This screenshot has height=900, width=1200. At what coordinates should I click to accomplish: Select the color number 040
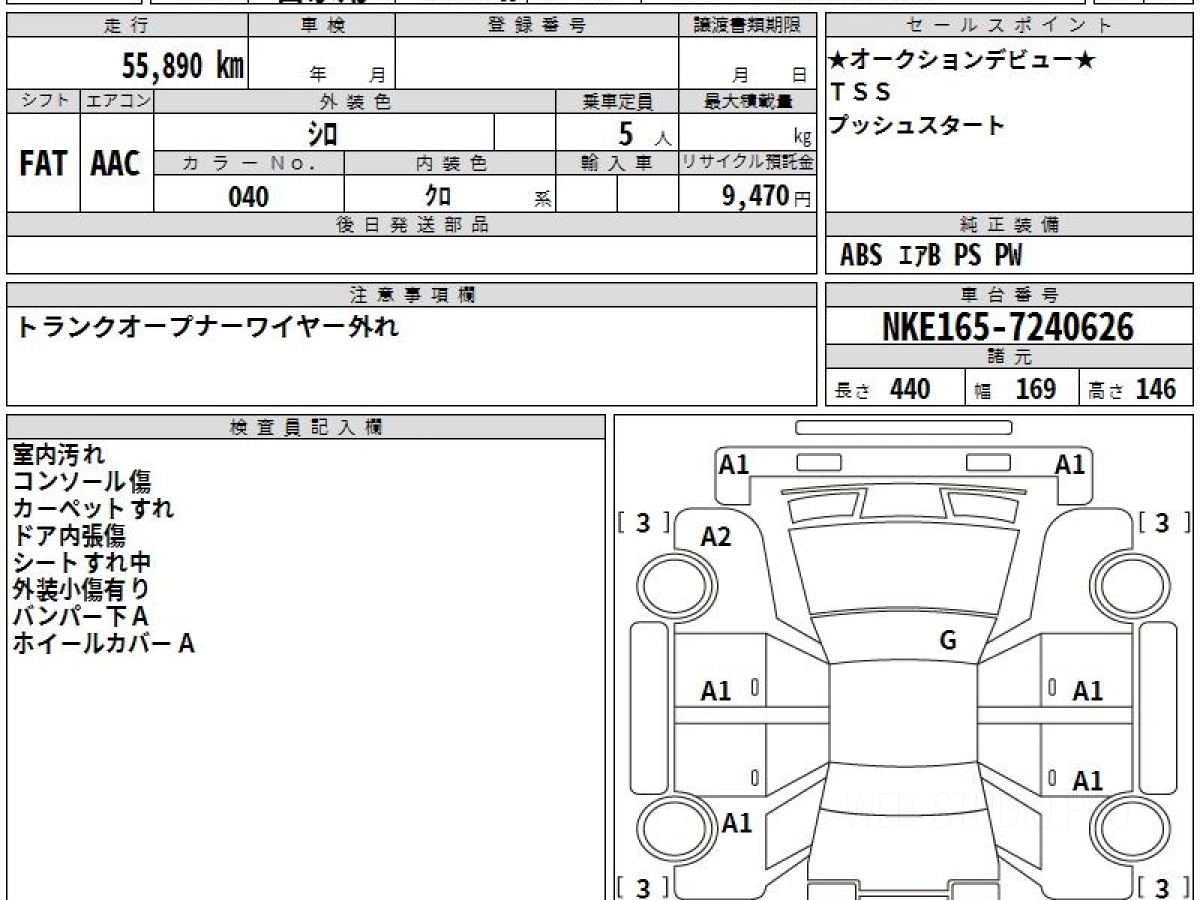[x=249, y=197]
